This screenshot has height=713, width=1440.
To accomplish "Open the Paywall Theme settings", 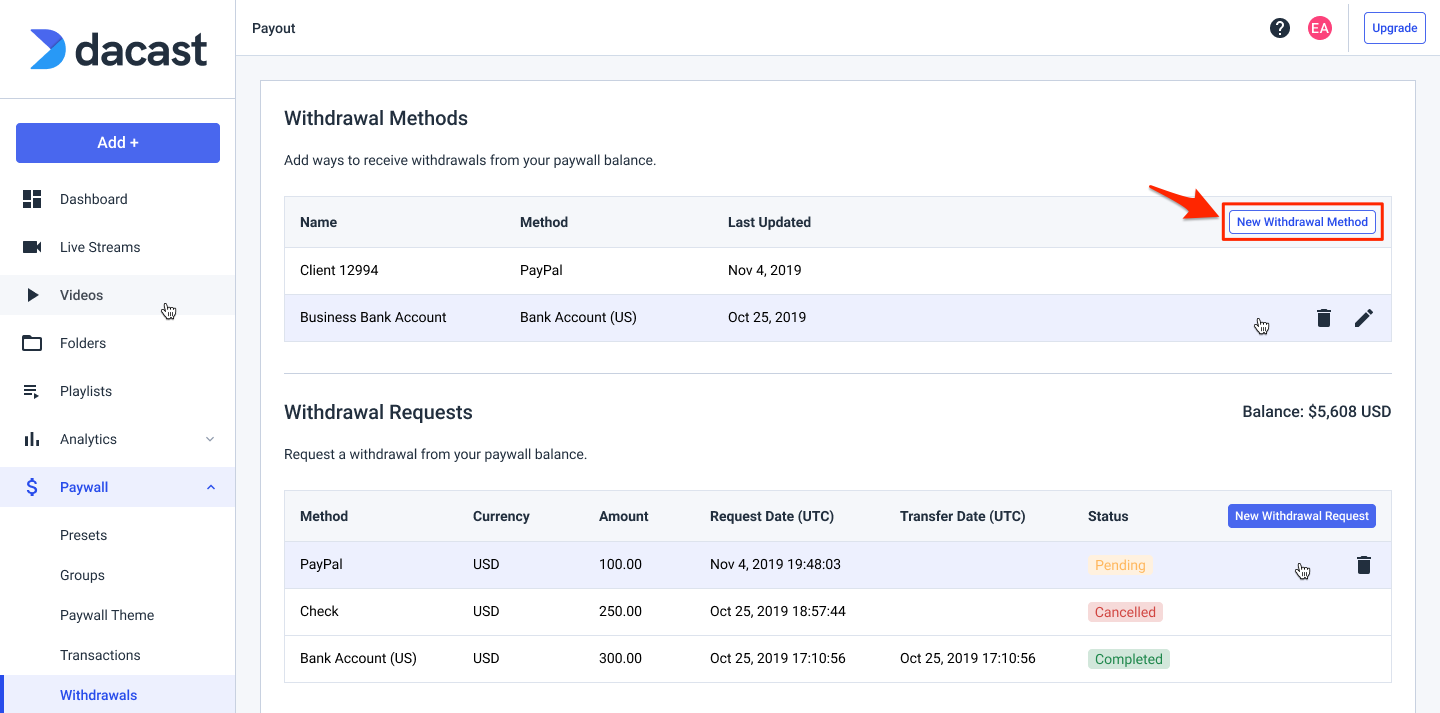I will pos(106,615).
